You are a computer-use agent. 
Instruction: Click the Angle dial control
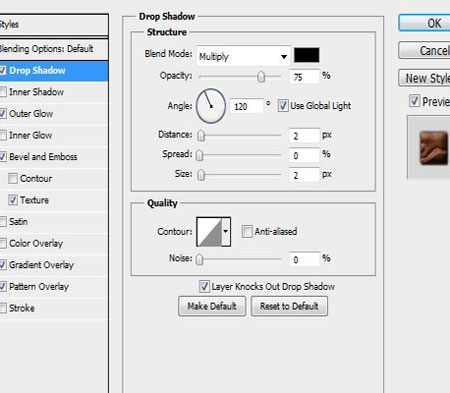(211, 106)
